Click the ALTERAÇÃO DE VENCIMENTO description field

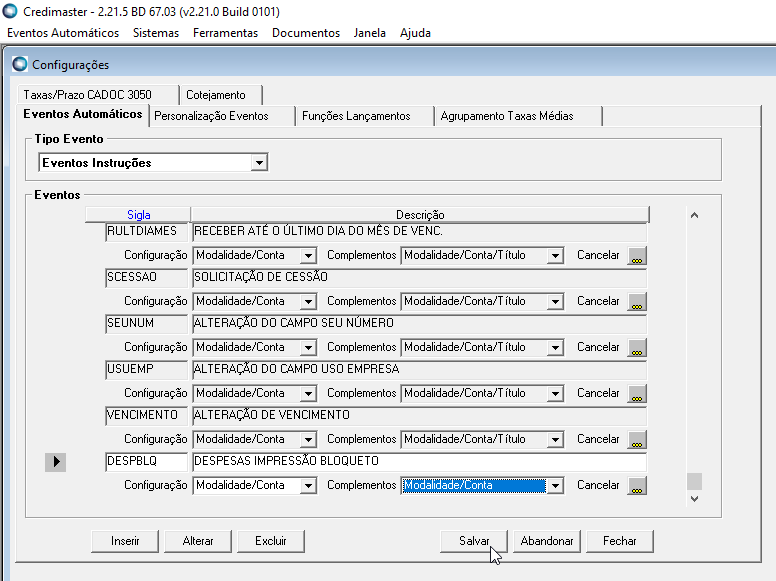pyautogui.click(x=419, y=415)
